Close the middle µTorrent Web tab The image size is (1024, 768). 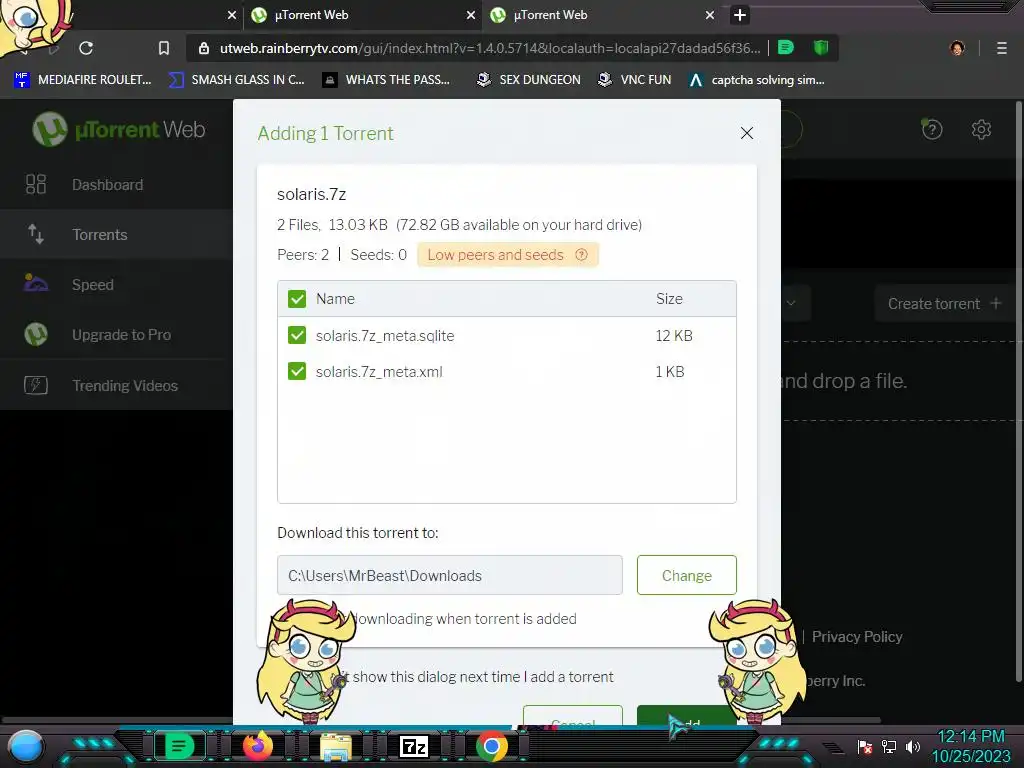(x=471, y=15)
